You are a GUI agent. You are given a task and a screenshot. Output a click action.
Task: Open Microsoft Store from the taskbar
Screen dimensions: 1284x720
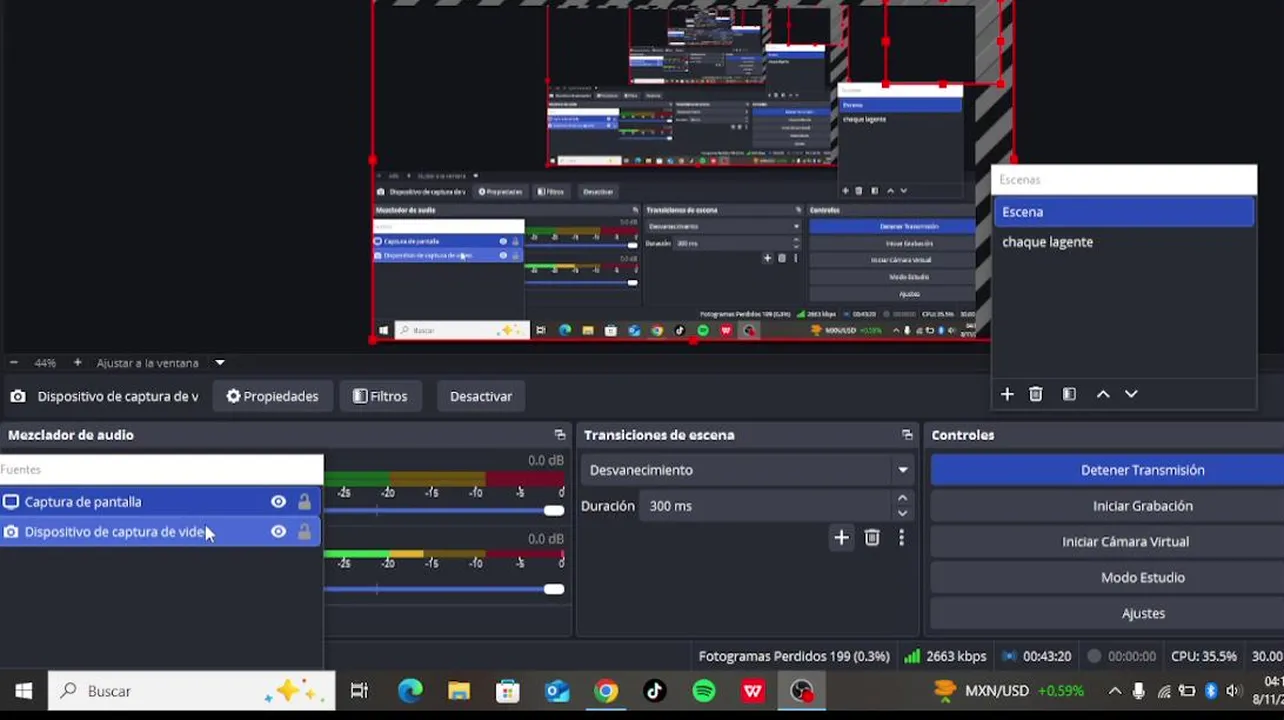[x=508, y=691]
